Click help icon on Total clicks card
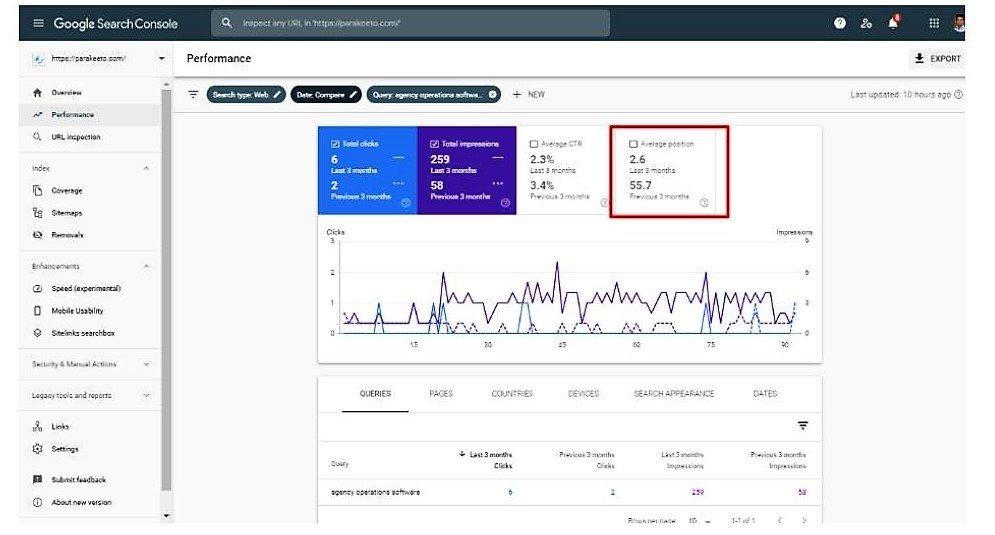 point(406,202)
